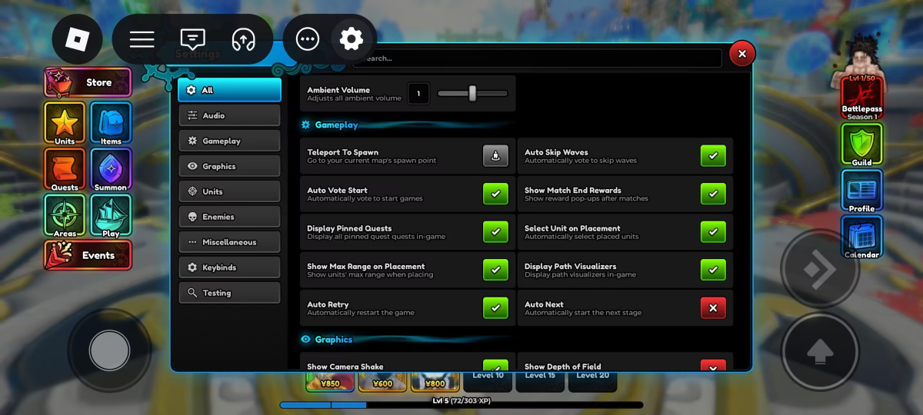Viewport: 923px width, 415px height.
Task: Open the Battlepass Season 1 icon
Action: coord(862,97)
